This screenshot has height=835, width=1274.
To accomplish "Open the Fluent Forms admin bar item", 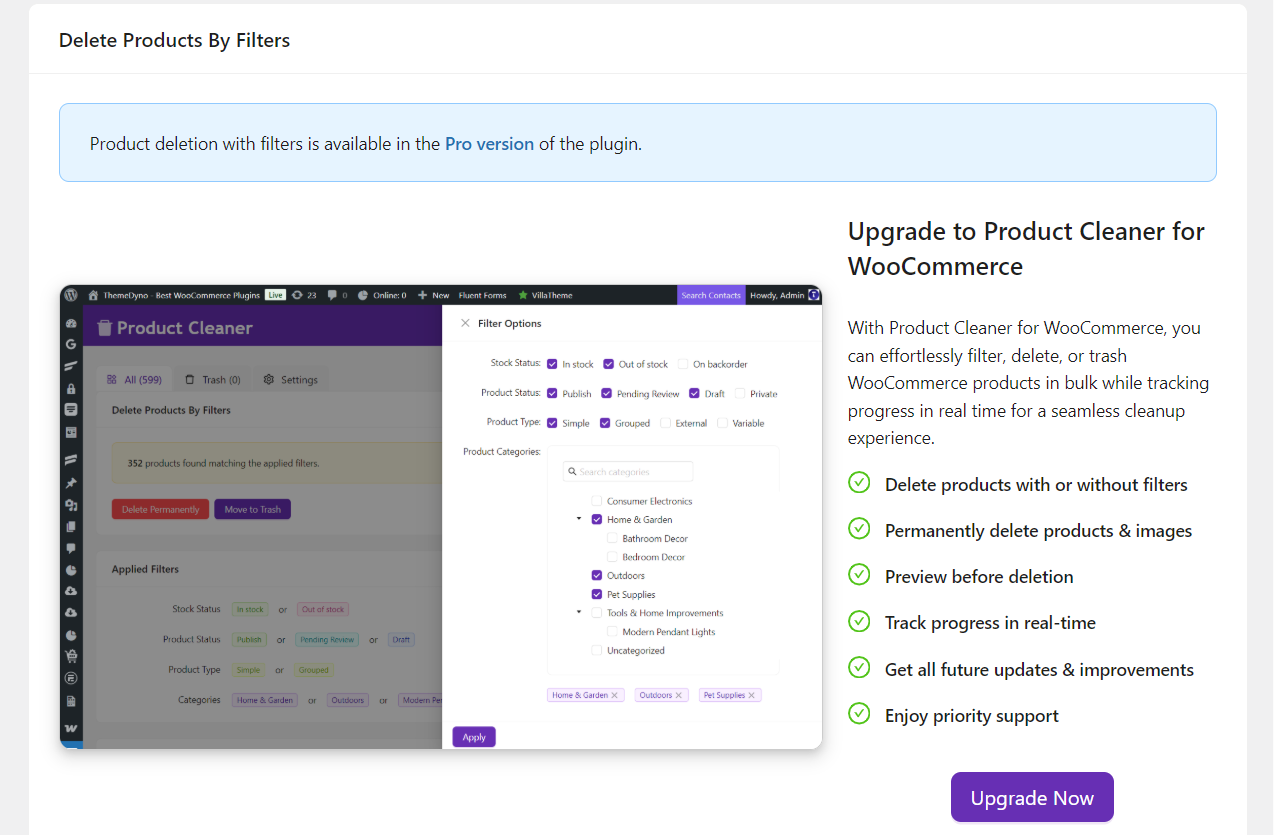I will pyautogui.click(x=482, y=295).
